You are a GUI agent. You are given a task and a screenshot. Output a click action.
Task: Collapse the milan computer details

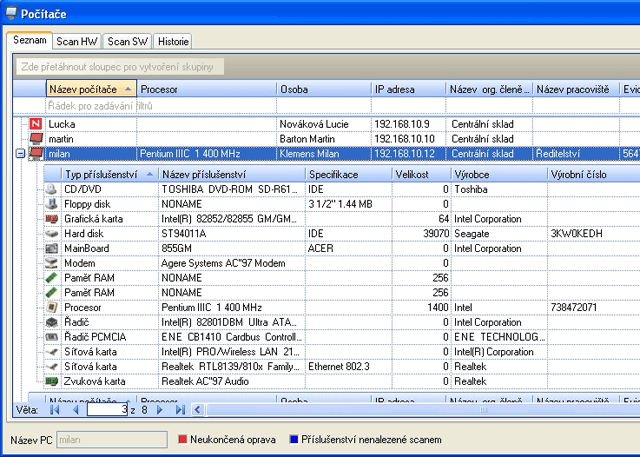pyautogui.click(x=20, y=154)
